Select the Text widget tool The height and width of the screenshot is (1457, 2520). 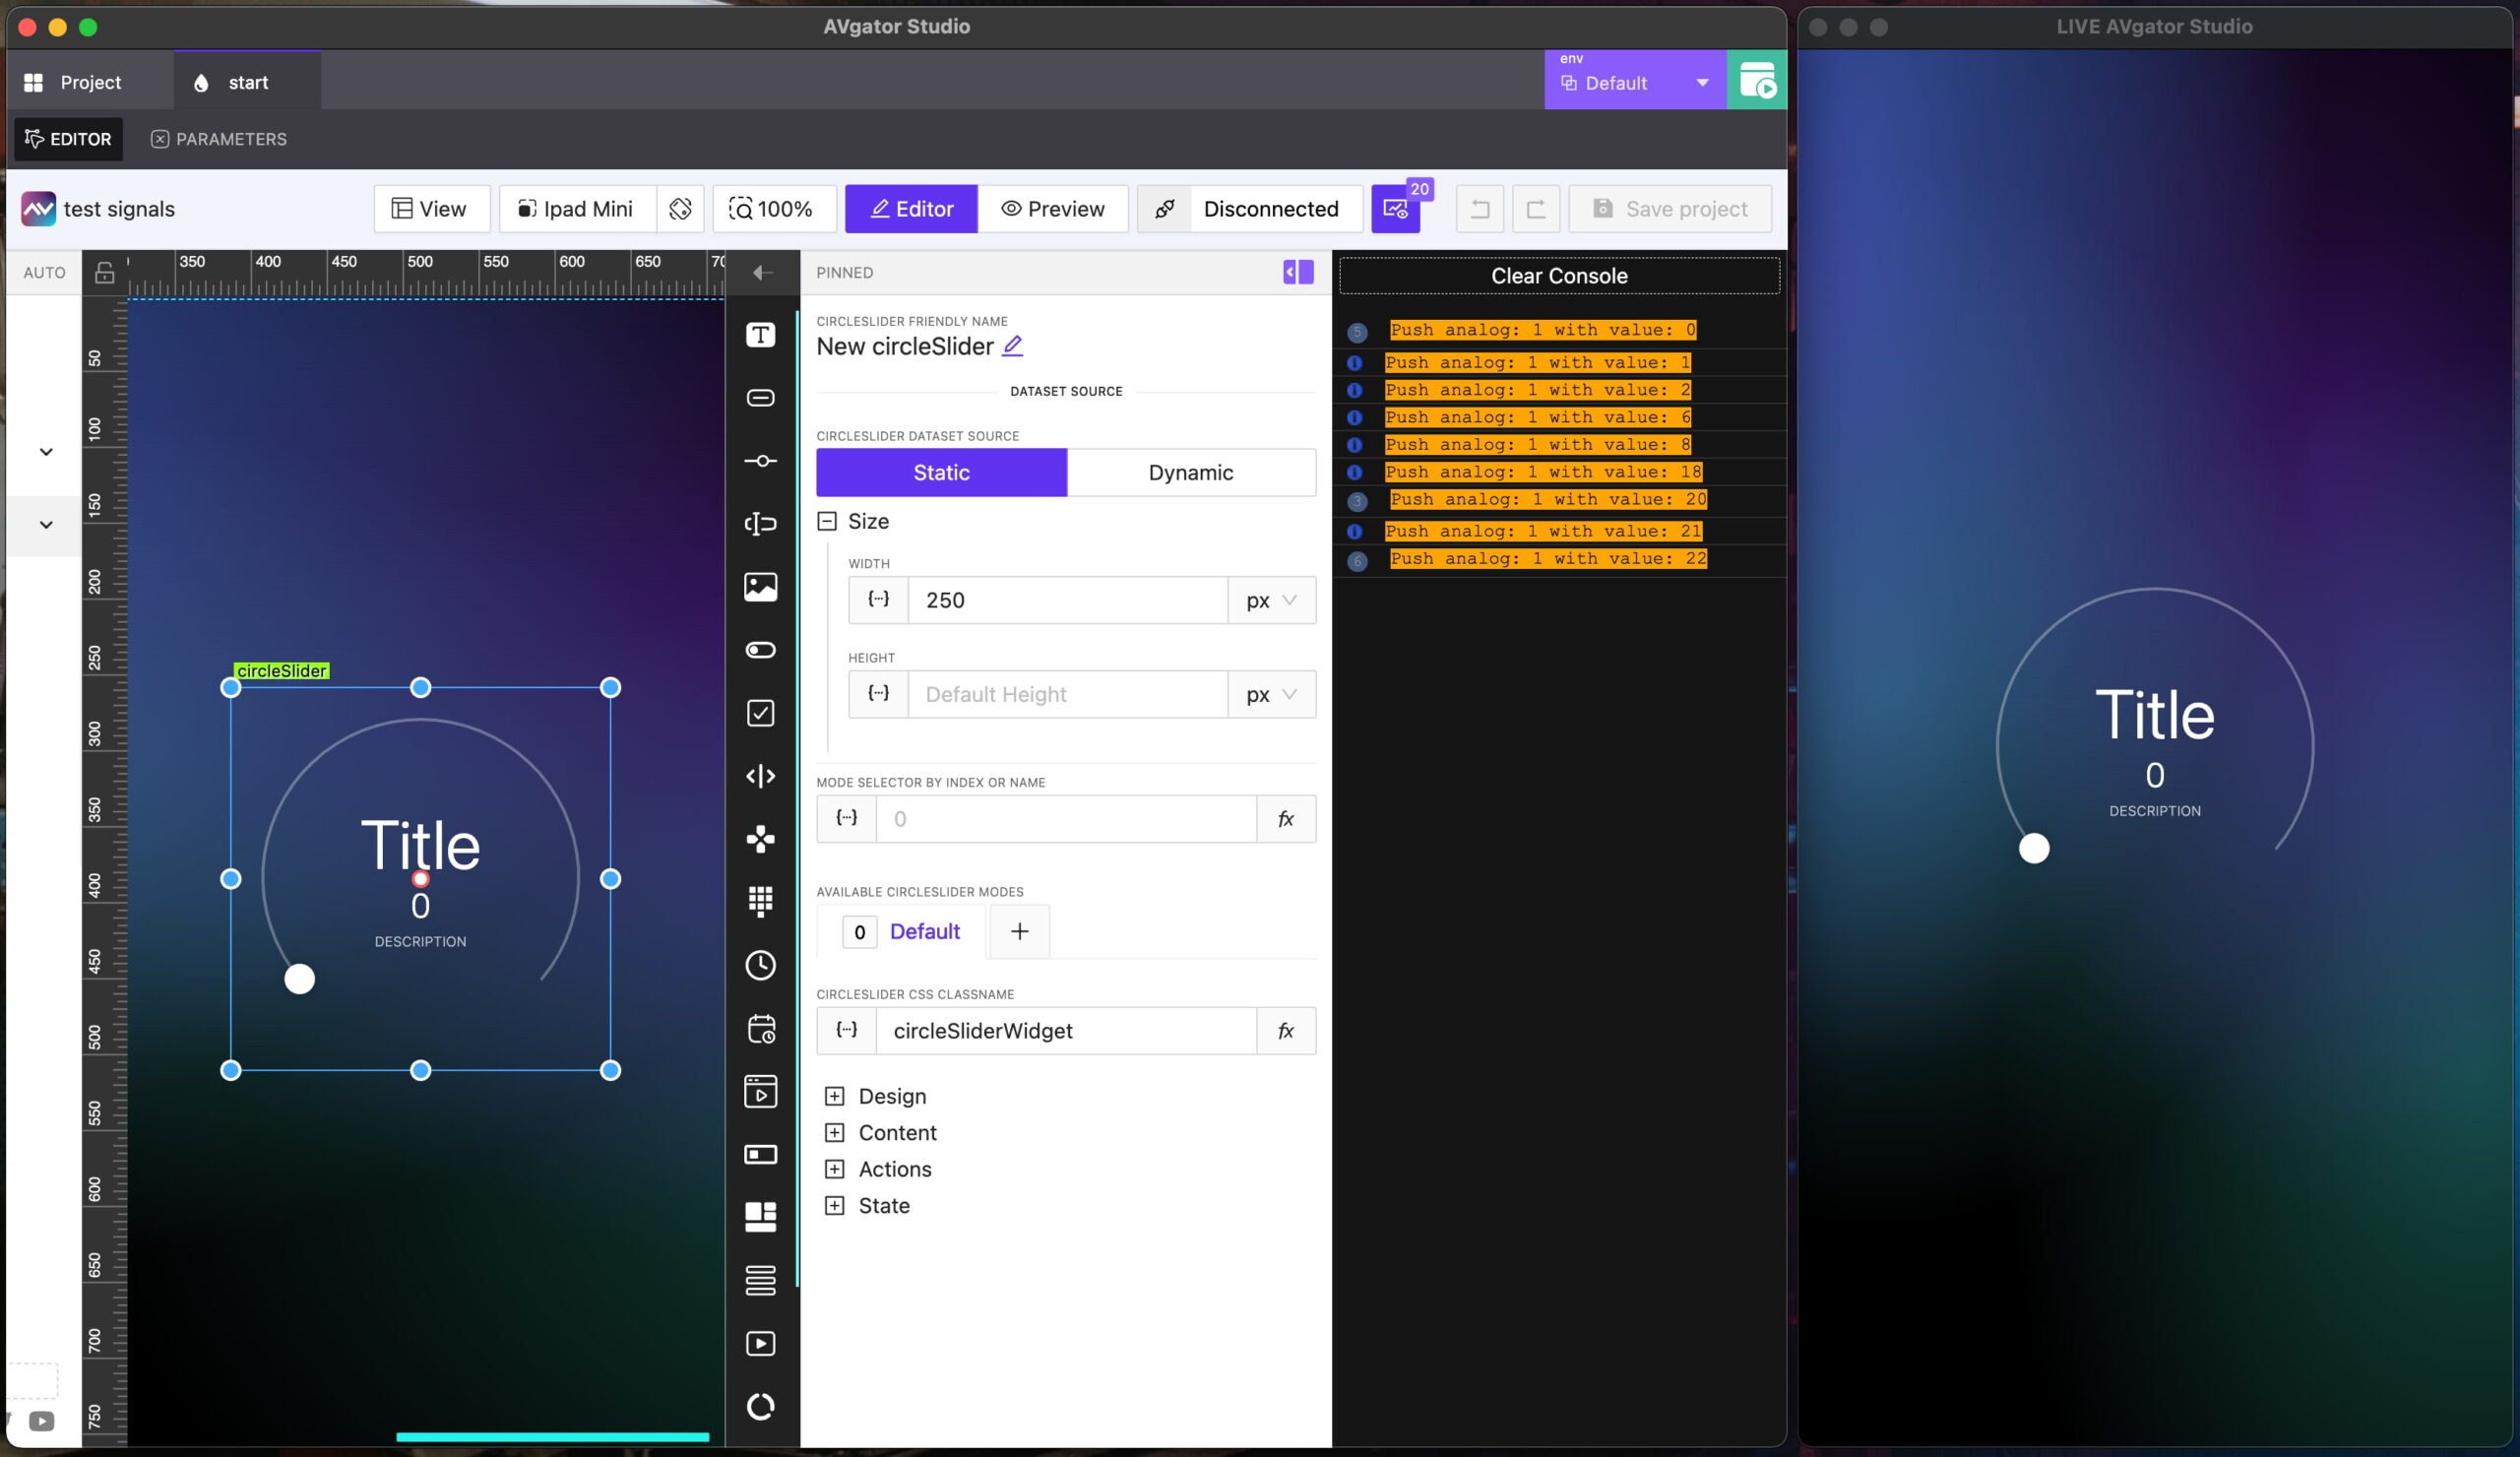click(x=760, y=336)
